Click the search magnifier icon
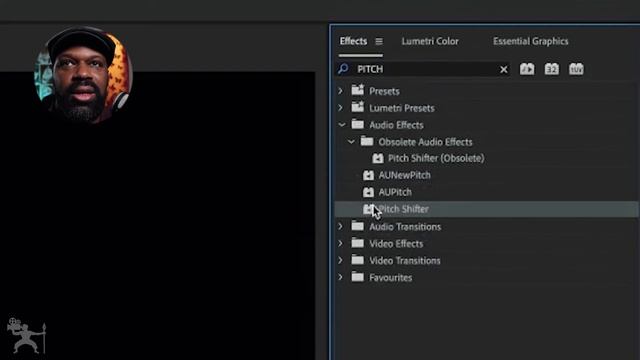The width and height of the screenshot is (640, 360). (343, 69)
